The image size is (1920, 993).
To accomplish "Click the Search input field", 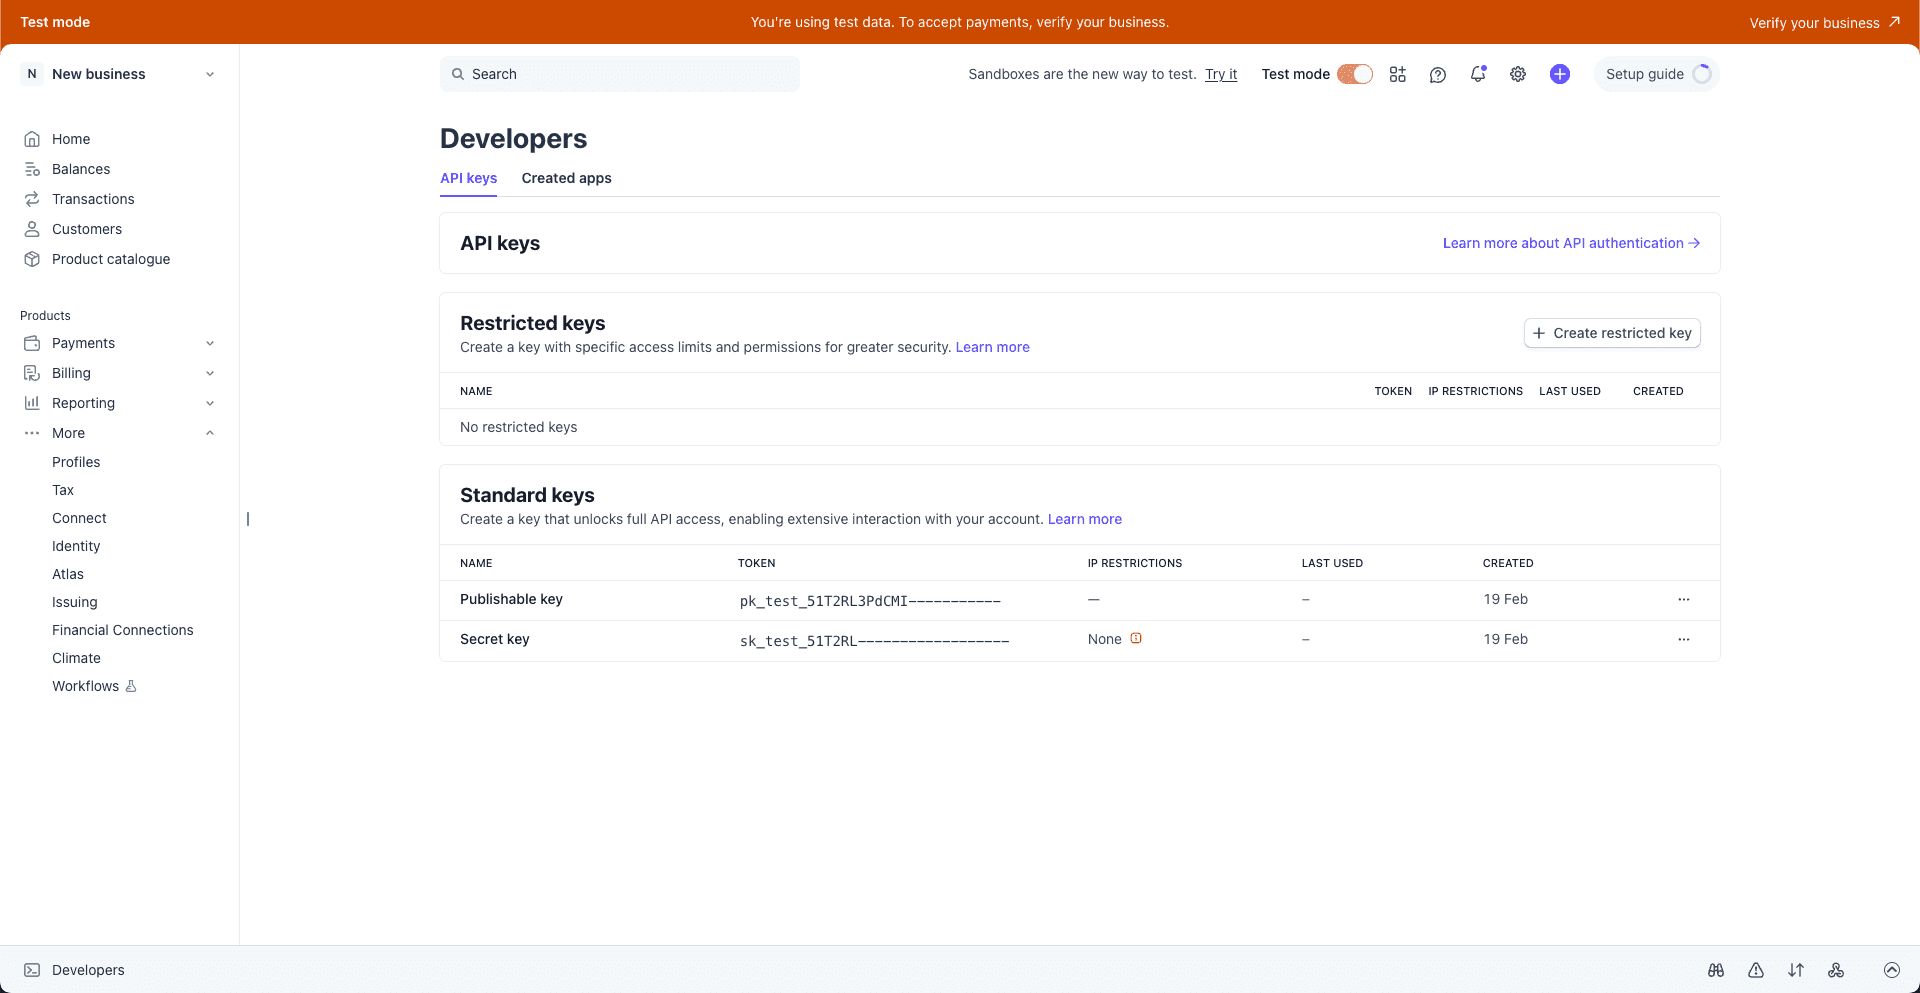I will (x=620, y=74).
